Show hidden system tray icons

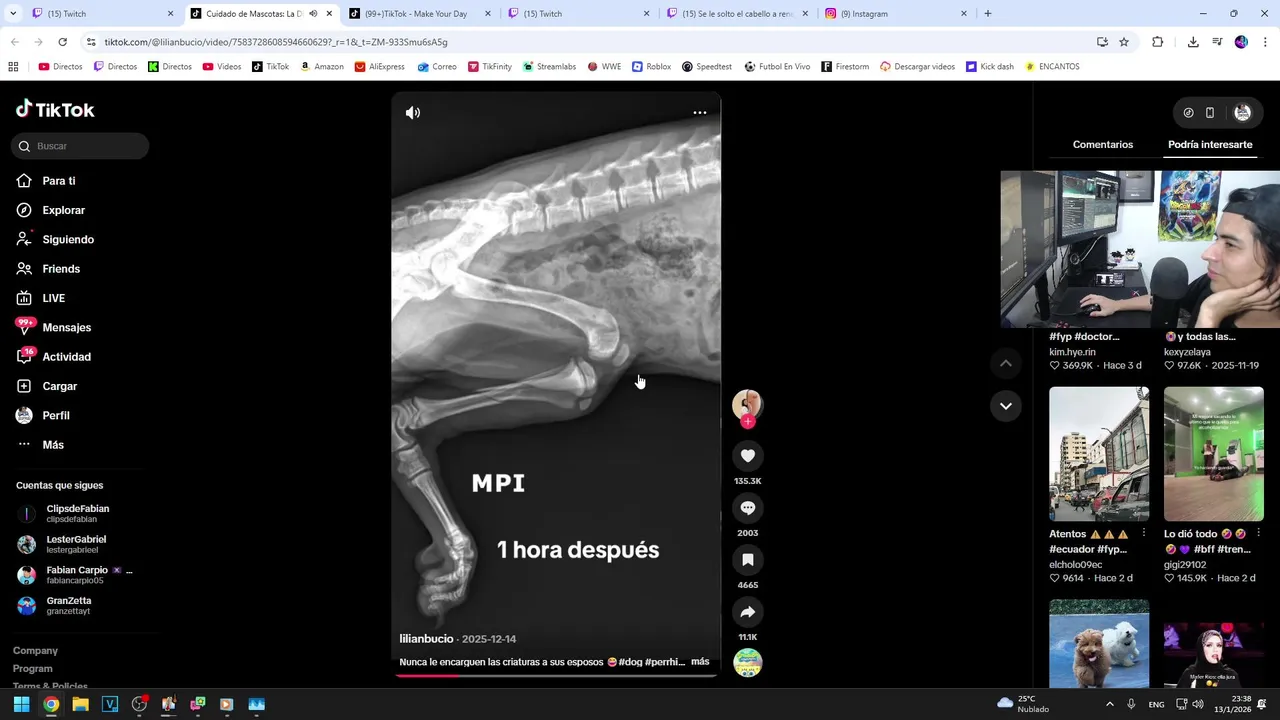pos(1109,704)
